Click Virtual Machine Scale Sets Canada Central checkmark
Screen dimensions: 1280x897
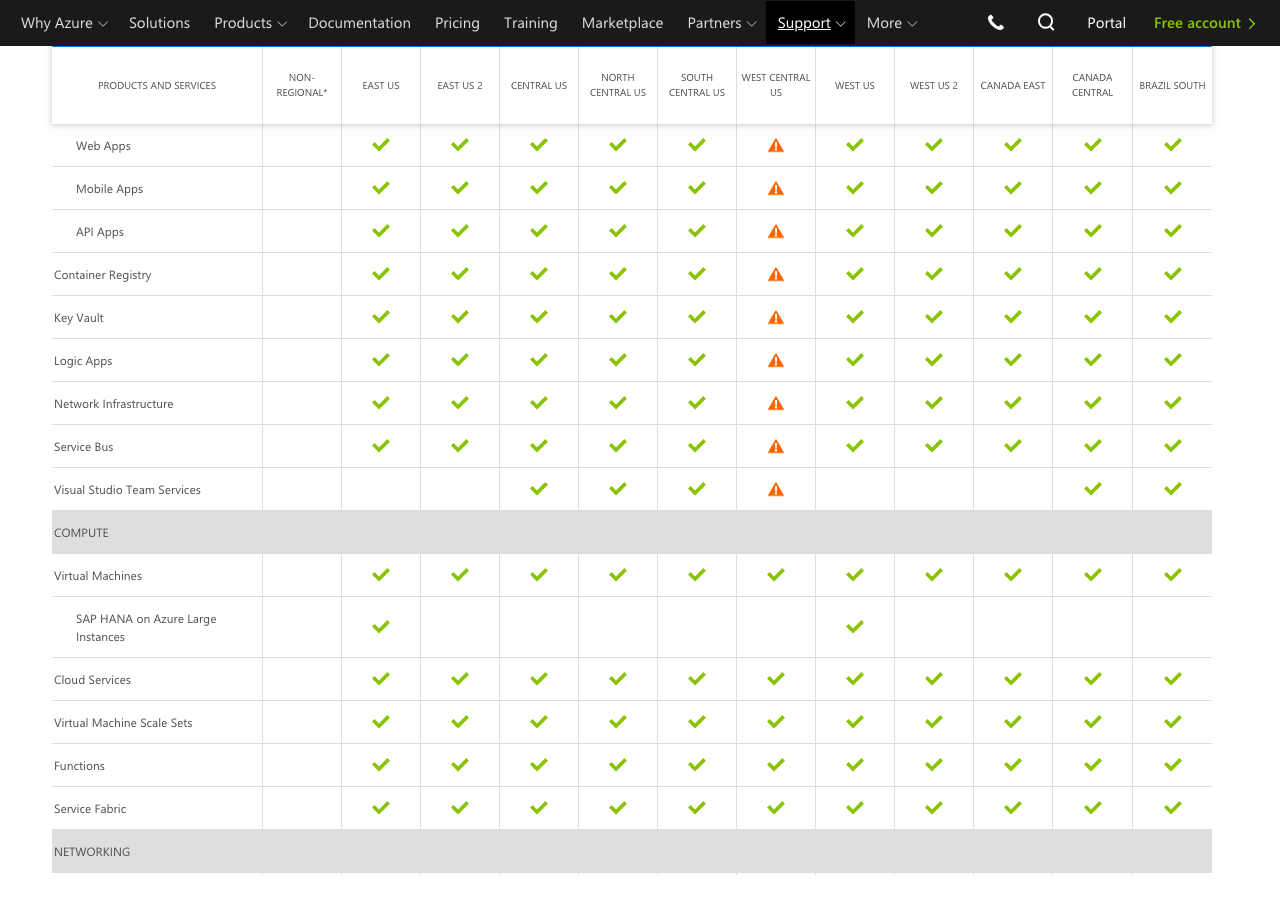(1093, 722)
